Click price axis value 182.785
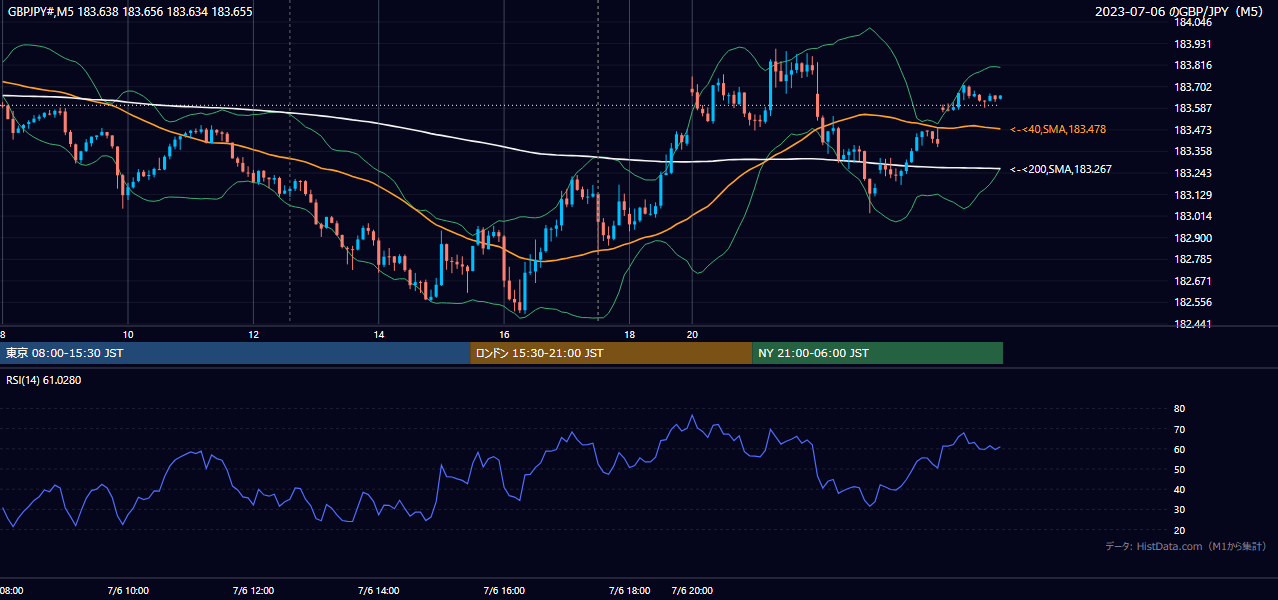The image size is (1278, 600). 1192,259
